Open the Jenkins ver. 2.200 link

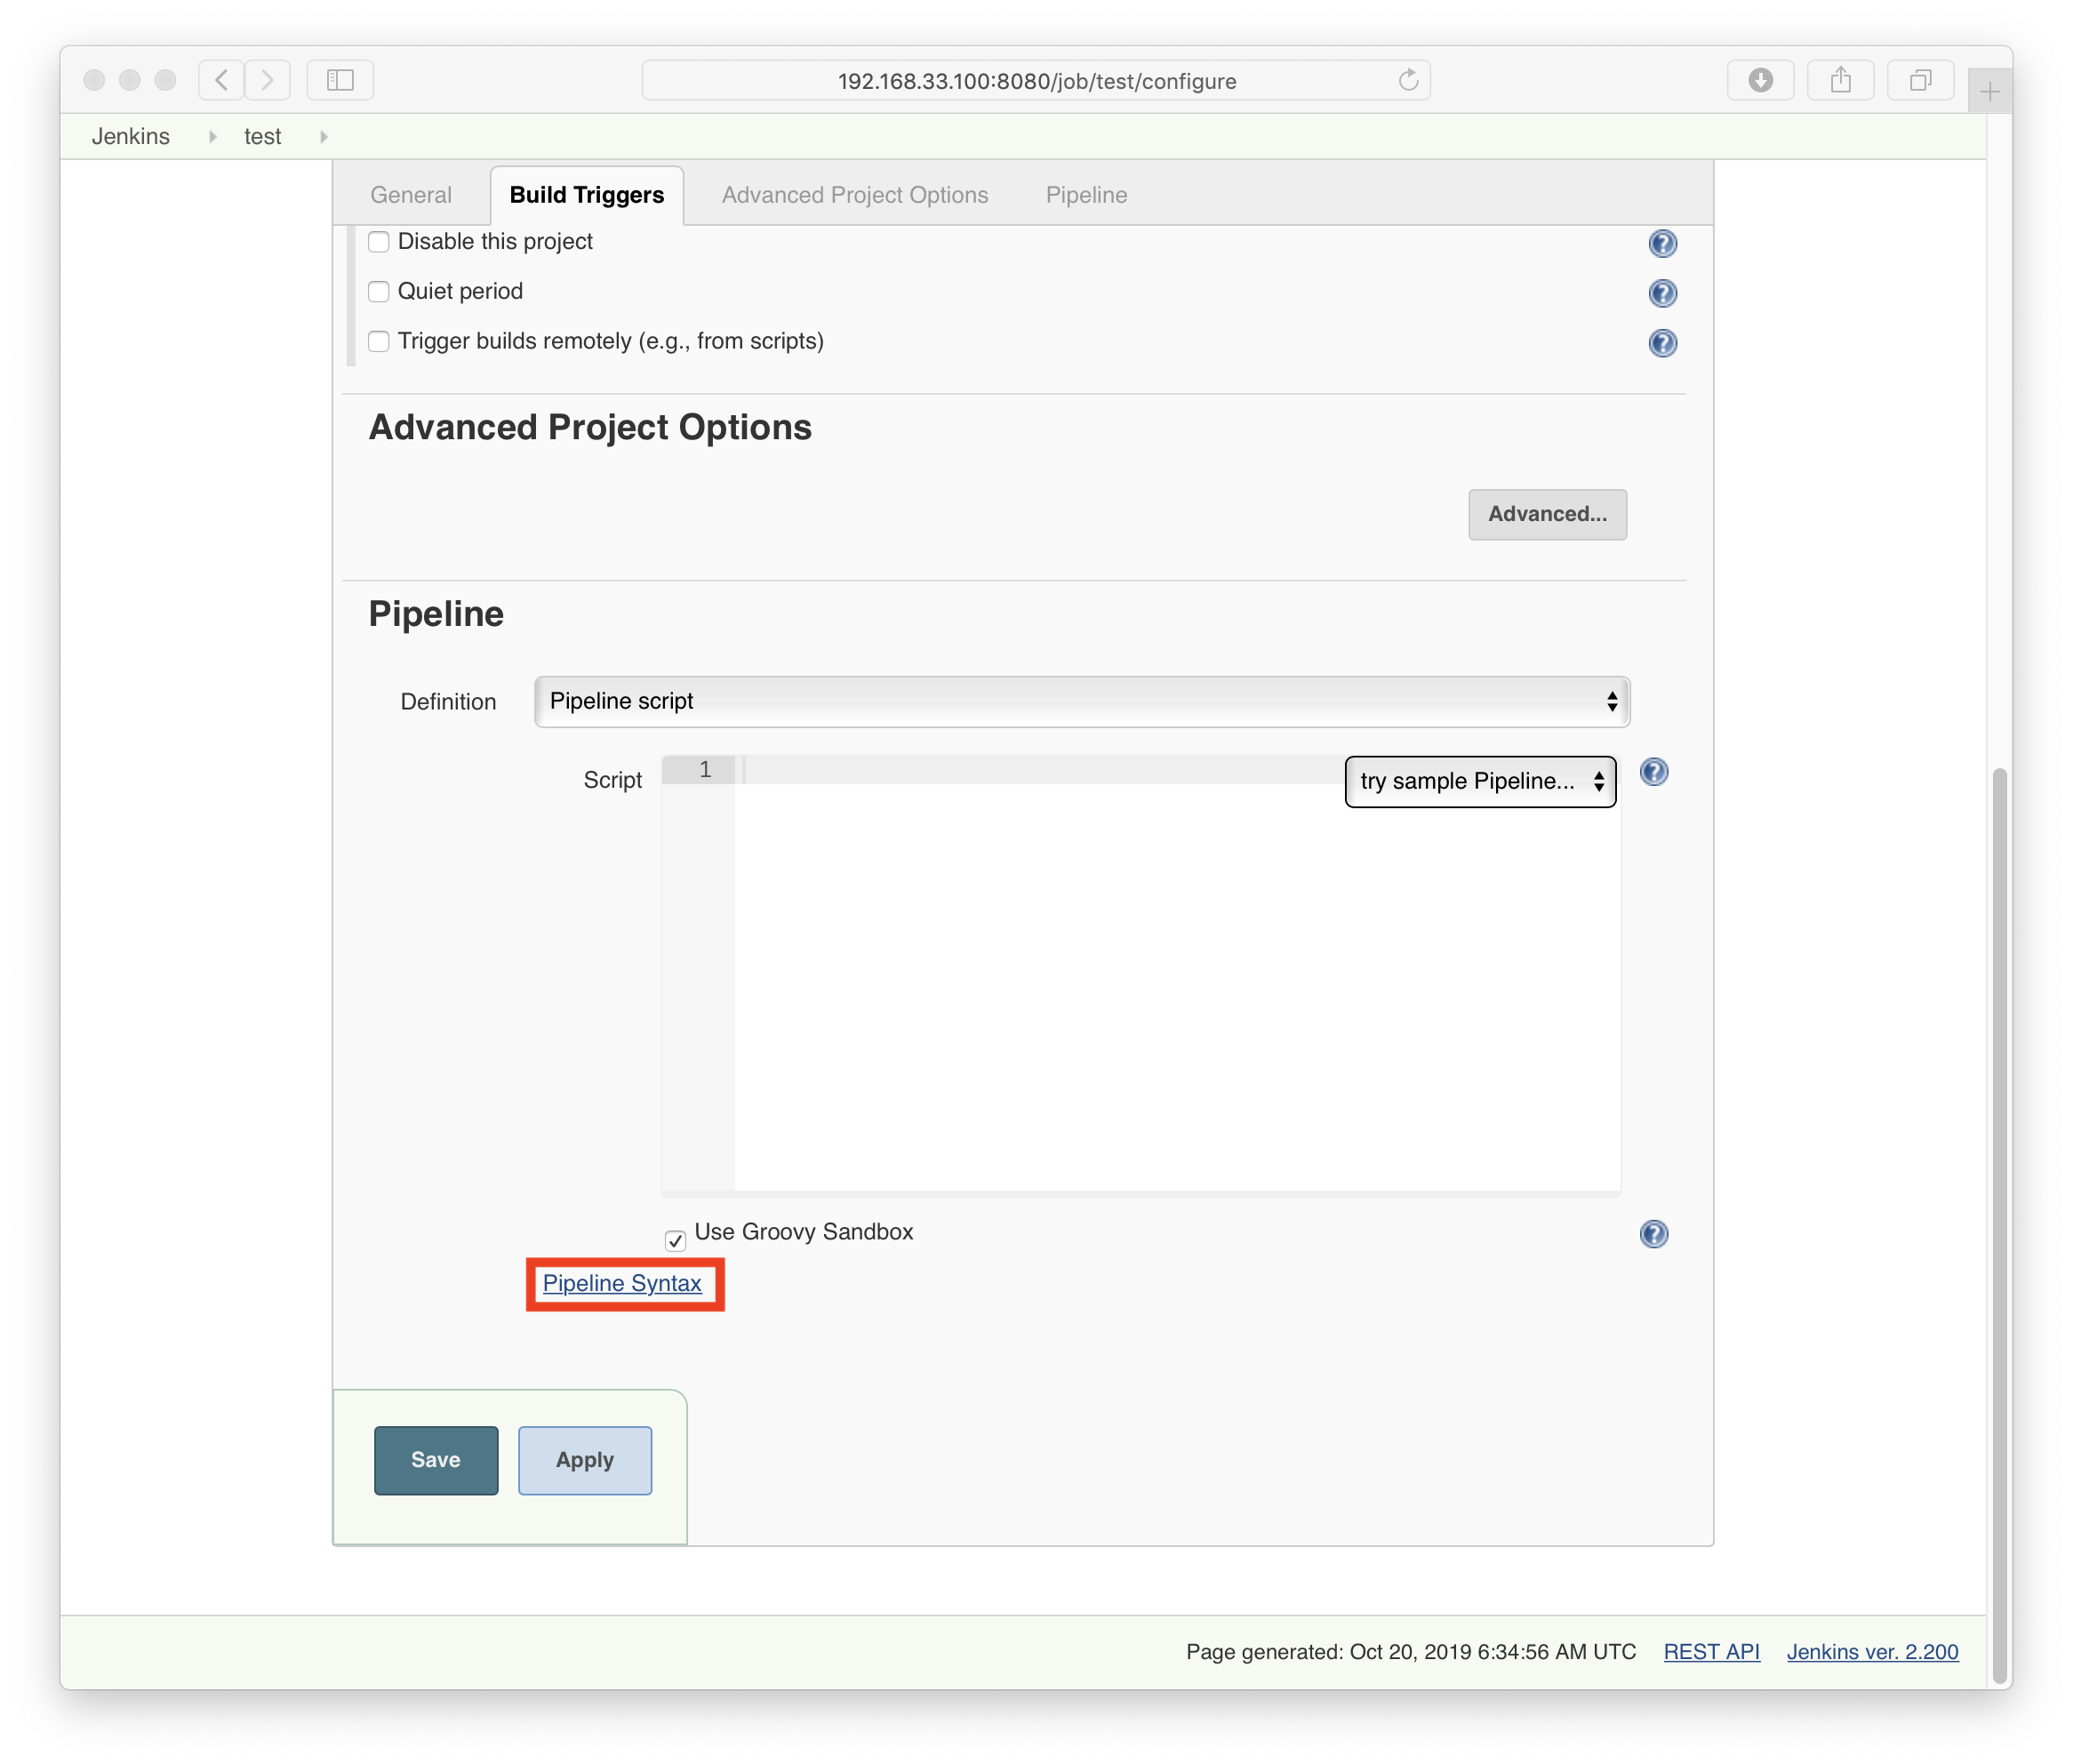(x=1872, y=1652)
